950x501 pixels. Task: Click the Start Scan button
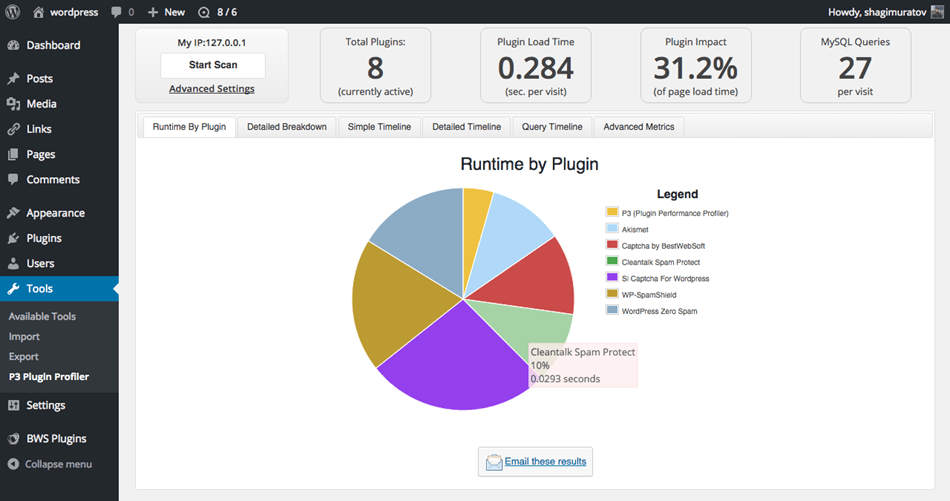213,65
